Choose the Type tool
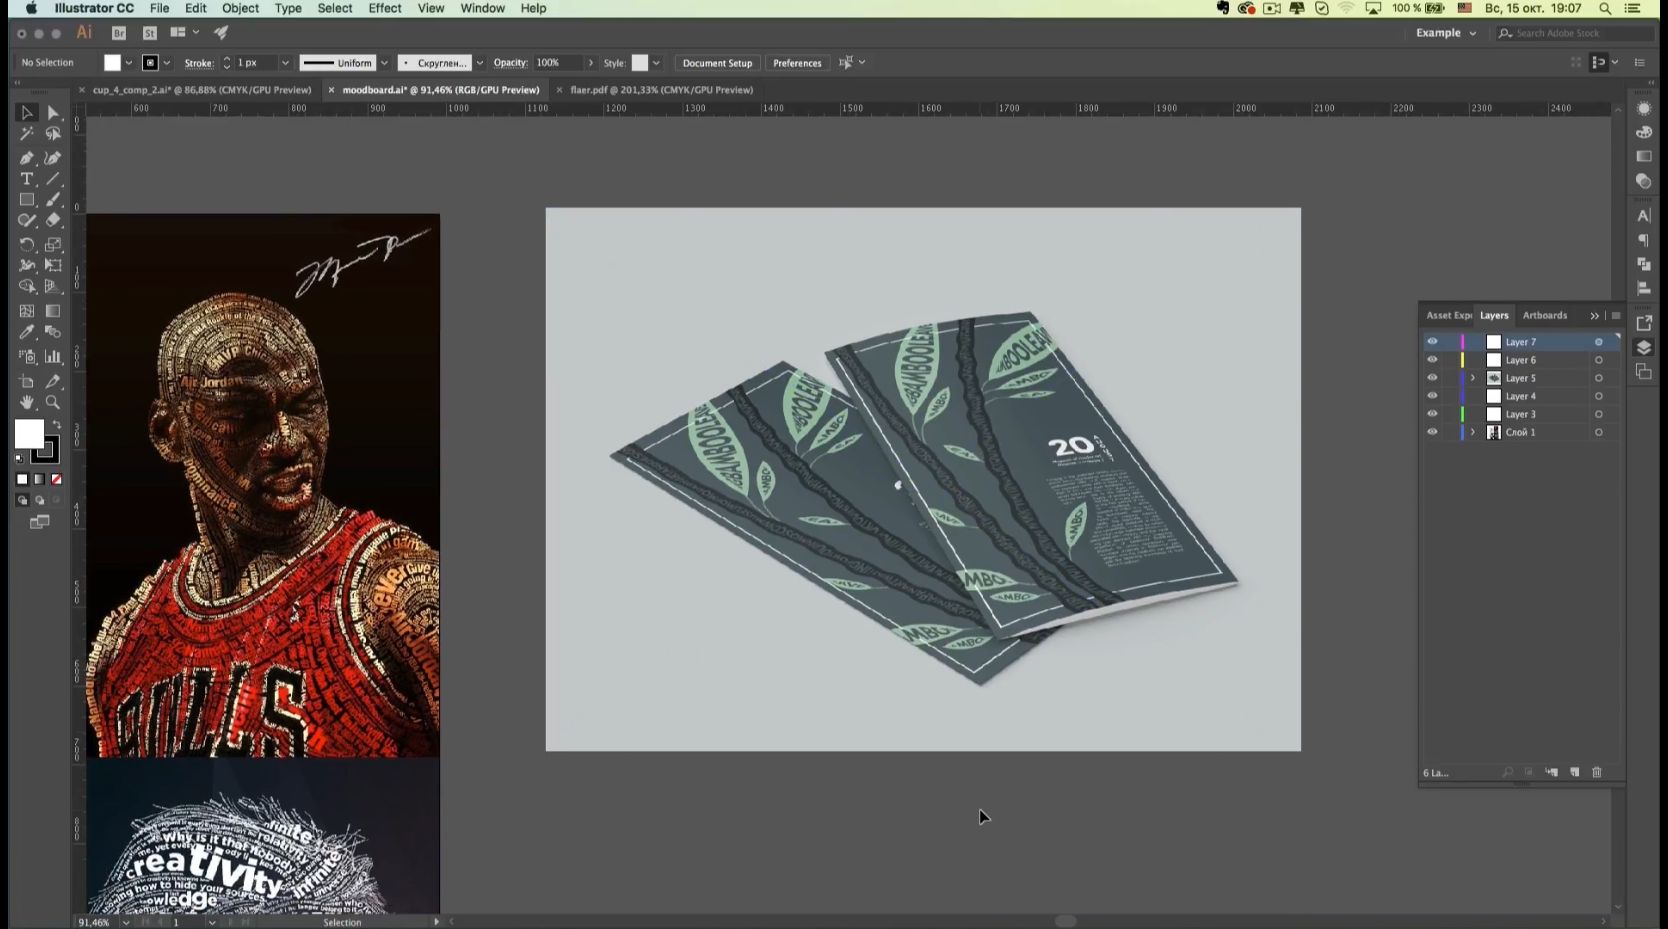The height and width of the screenshot is (929, 1668). [x=27, y=179]
